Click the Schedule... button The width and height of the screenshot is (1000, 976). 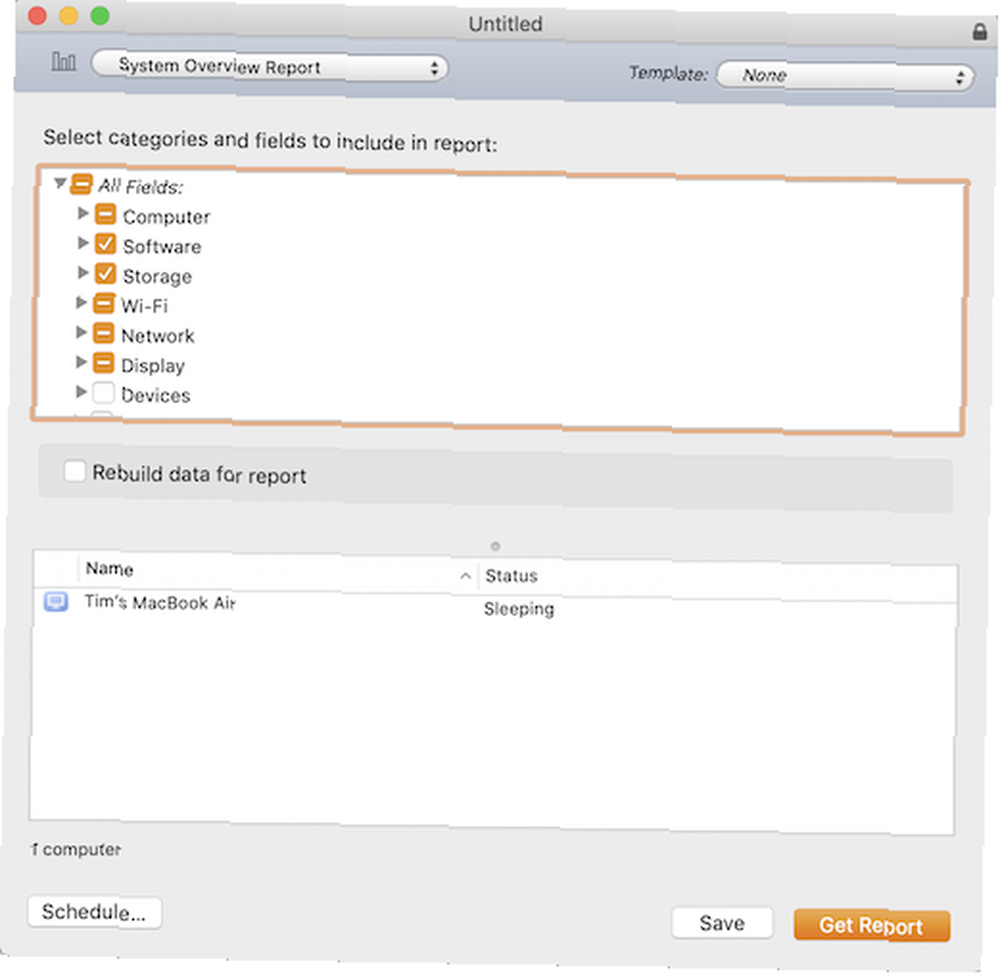coord(94,912)
